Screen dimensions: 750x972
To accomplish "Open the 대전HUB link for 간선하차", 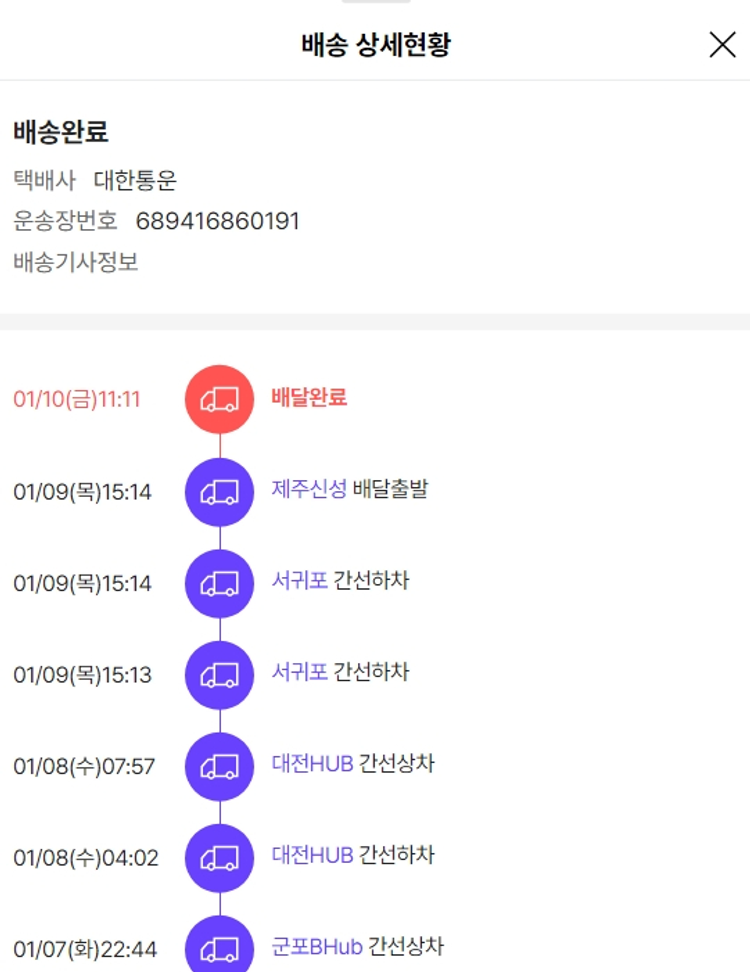I will click(312, 856).
